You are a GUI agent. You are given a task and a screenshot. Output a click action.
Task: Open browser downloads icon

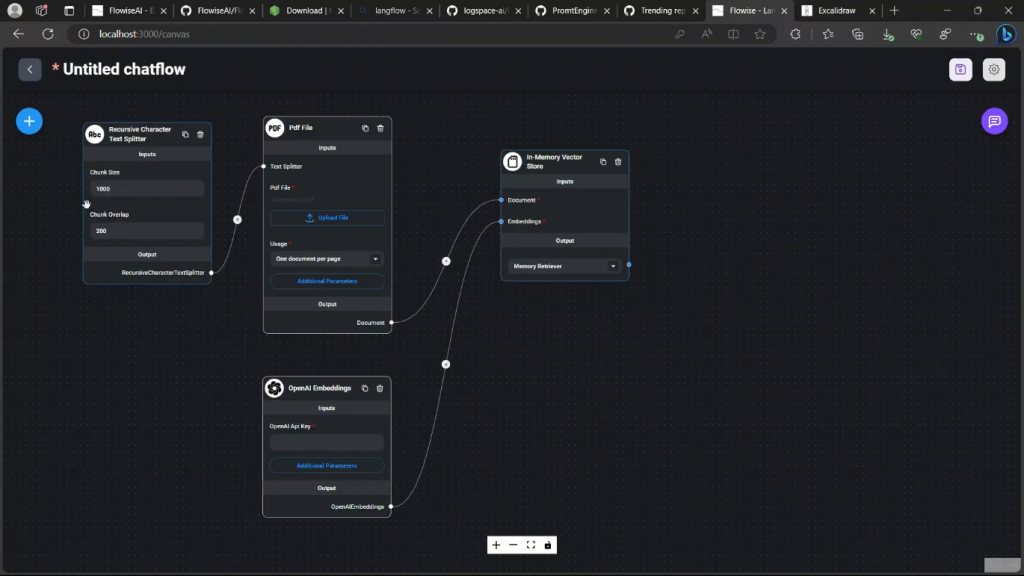tap(887, 34)
